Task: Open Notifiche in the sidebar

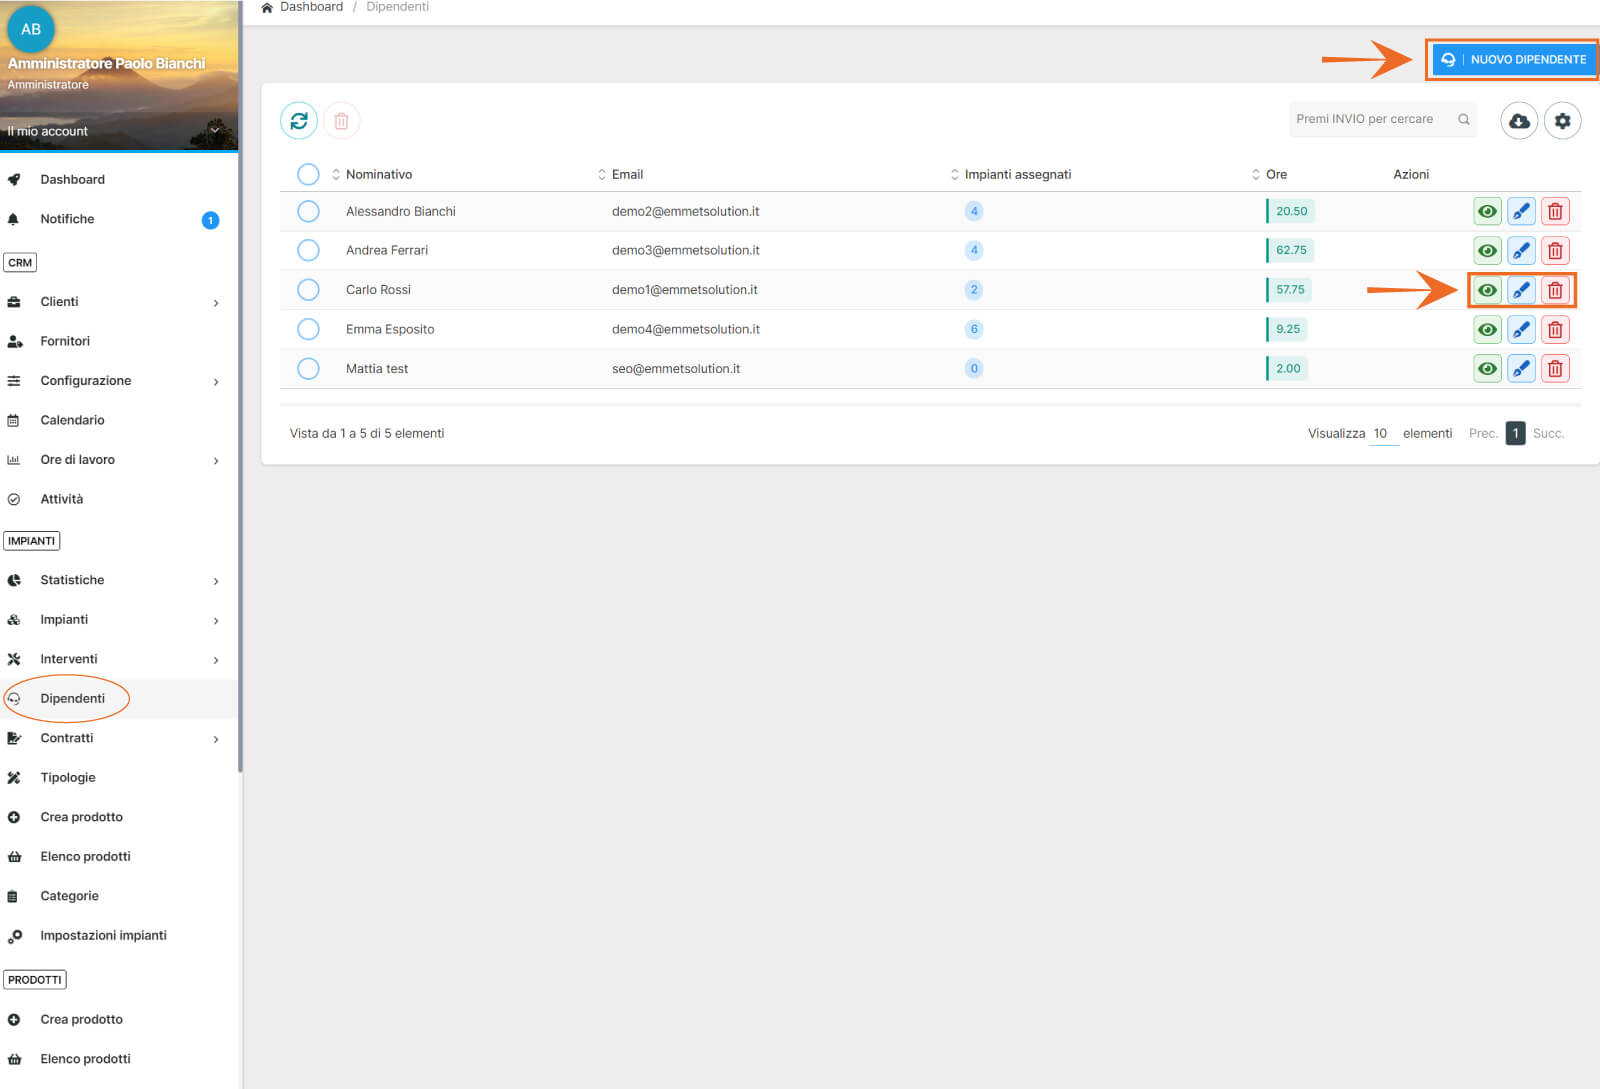Action: pyautogui.click(x=67, y=219)
